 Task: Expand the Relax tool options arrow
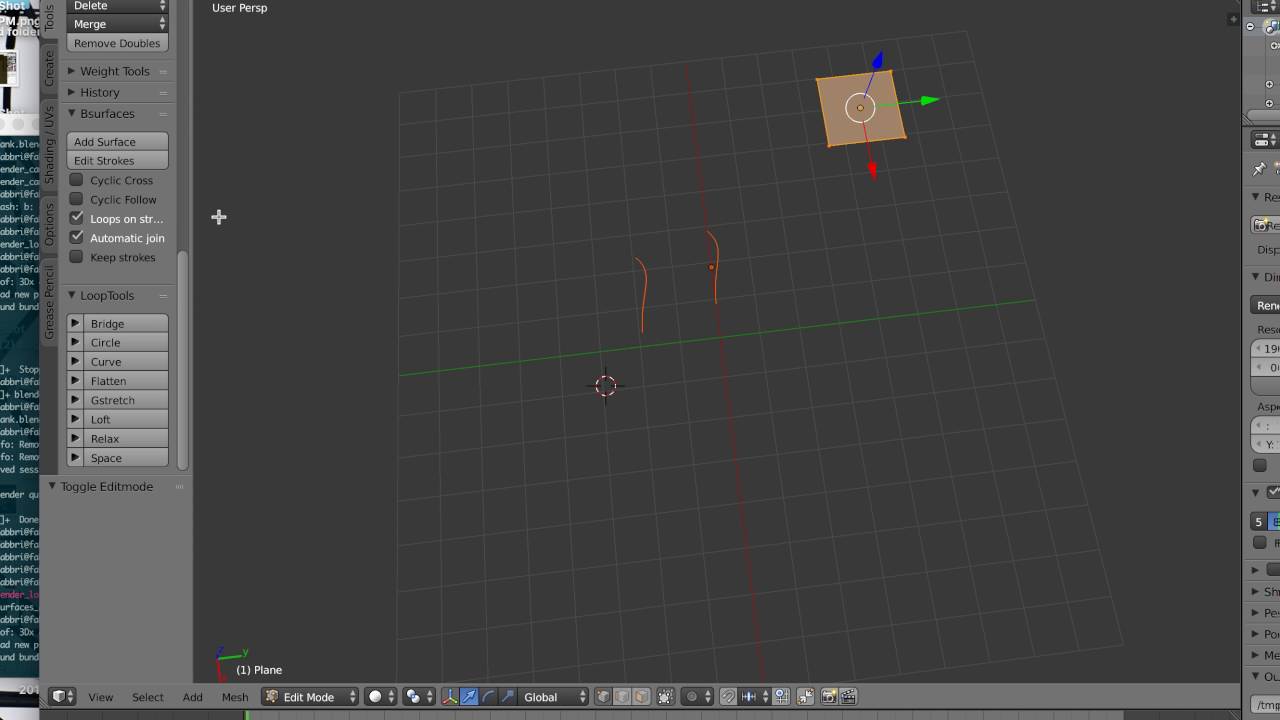point(75,438)
